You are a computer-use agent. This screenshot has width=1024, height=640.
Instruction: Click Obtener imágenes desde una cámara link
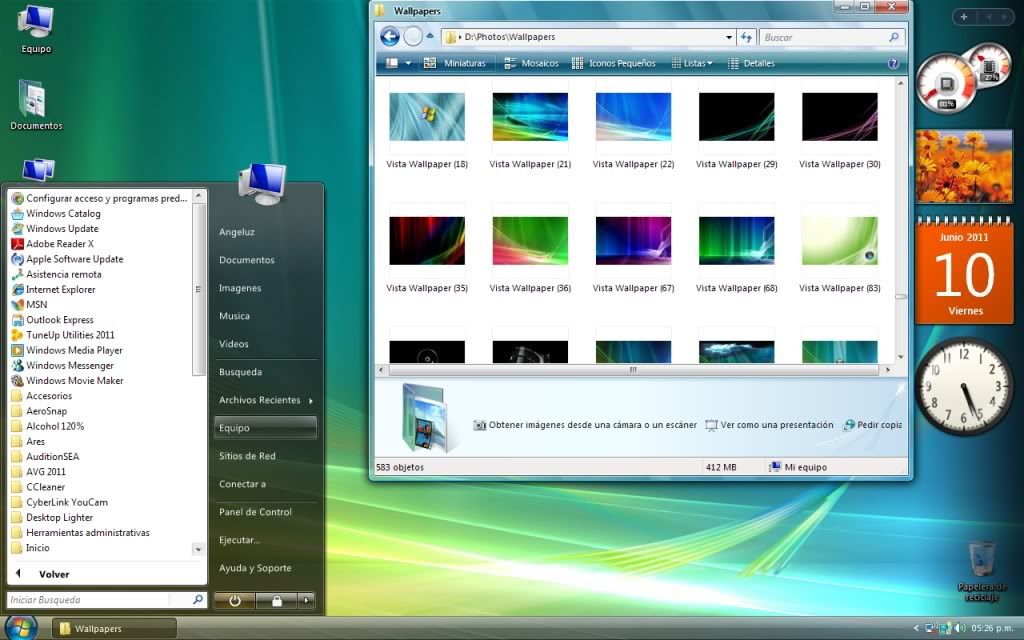585,425
